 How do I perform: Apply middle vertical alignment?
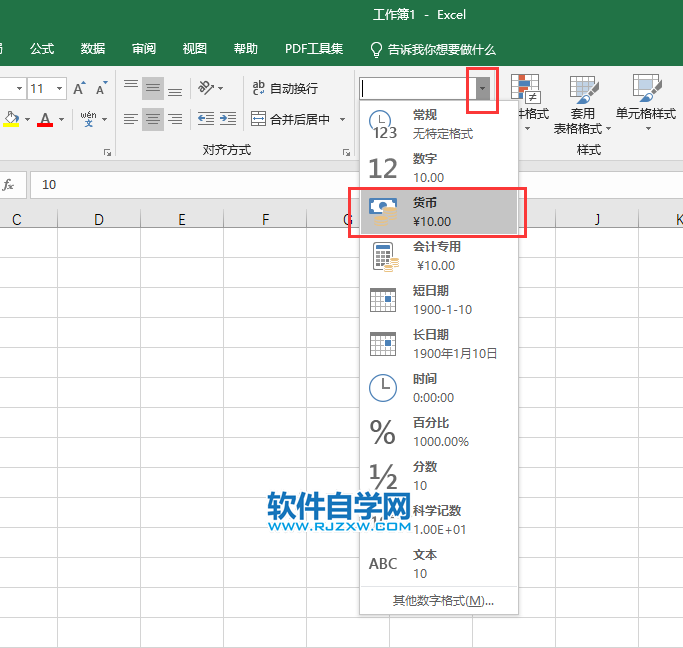tap(153, 88)
